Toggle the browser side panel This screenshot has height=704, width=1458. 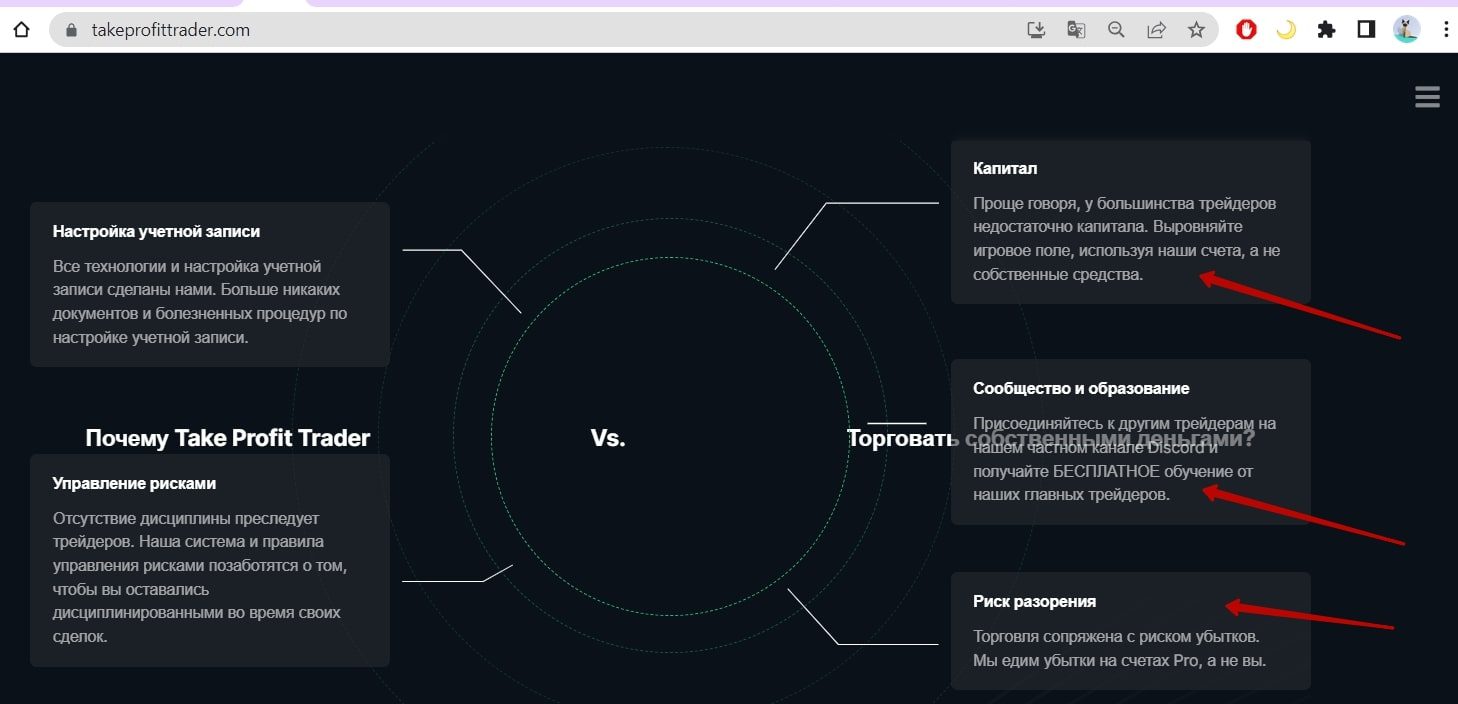point(1366,30)
